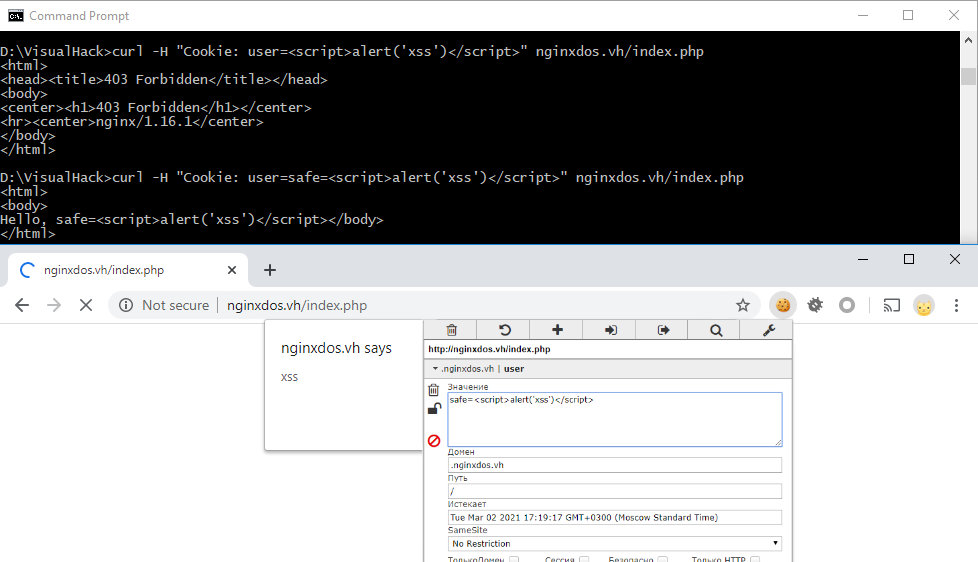This screenshot has width=978, height=562.
Task: Click the Not secure label
Action: click(175, 305)
